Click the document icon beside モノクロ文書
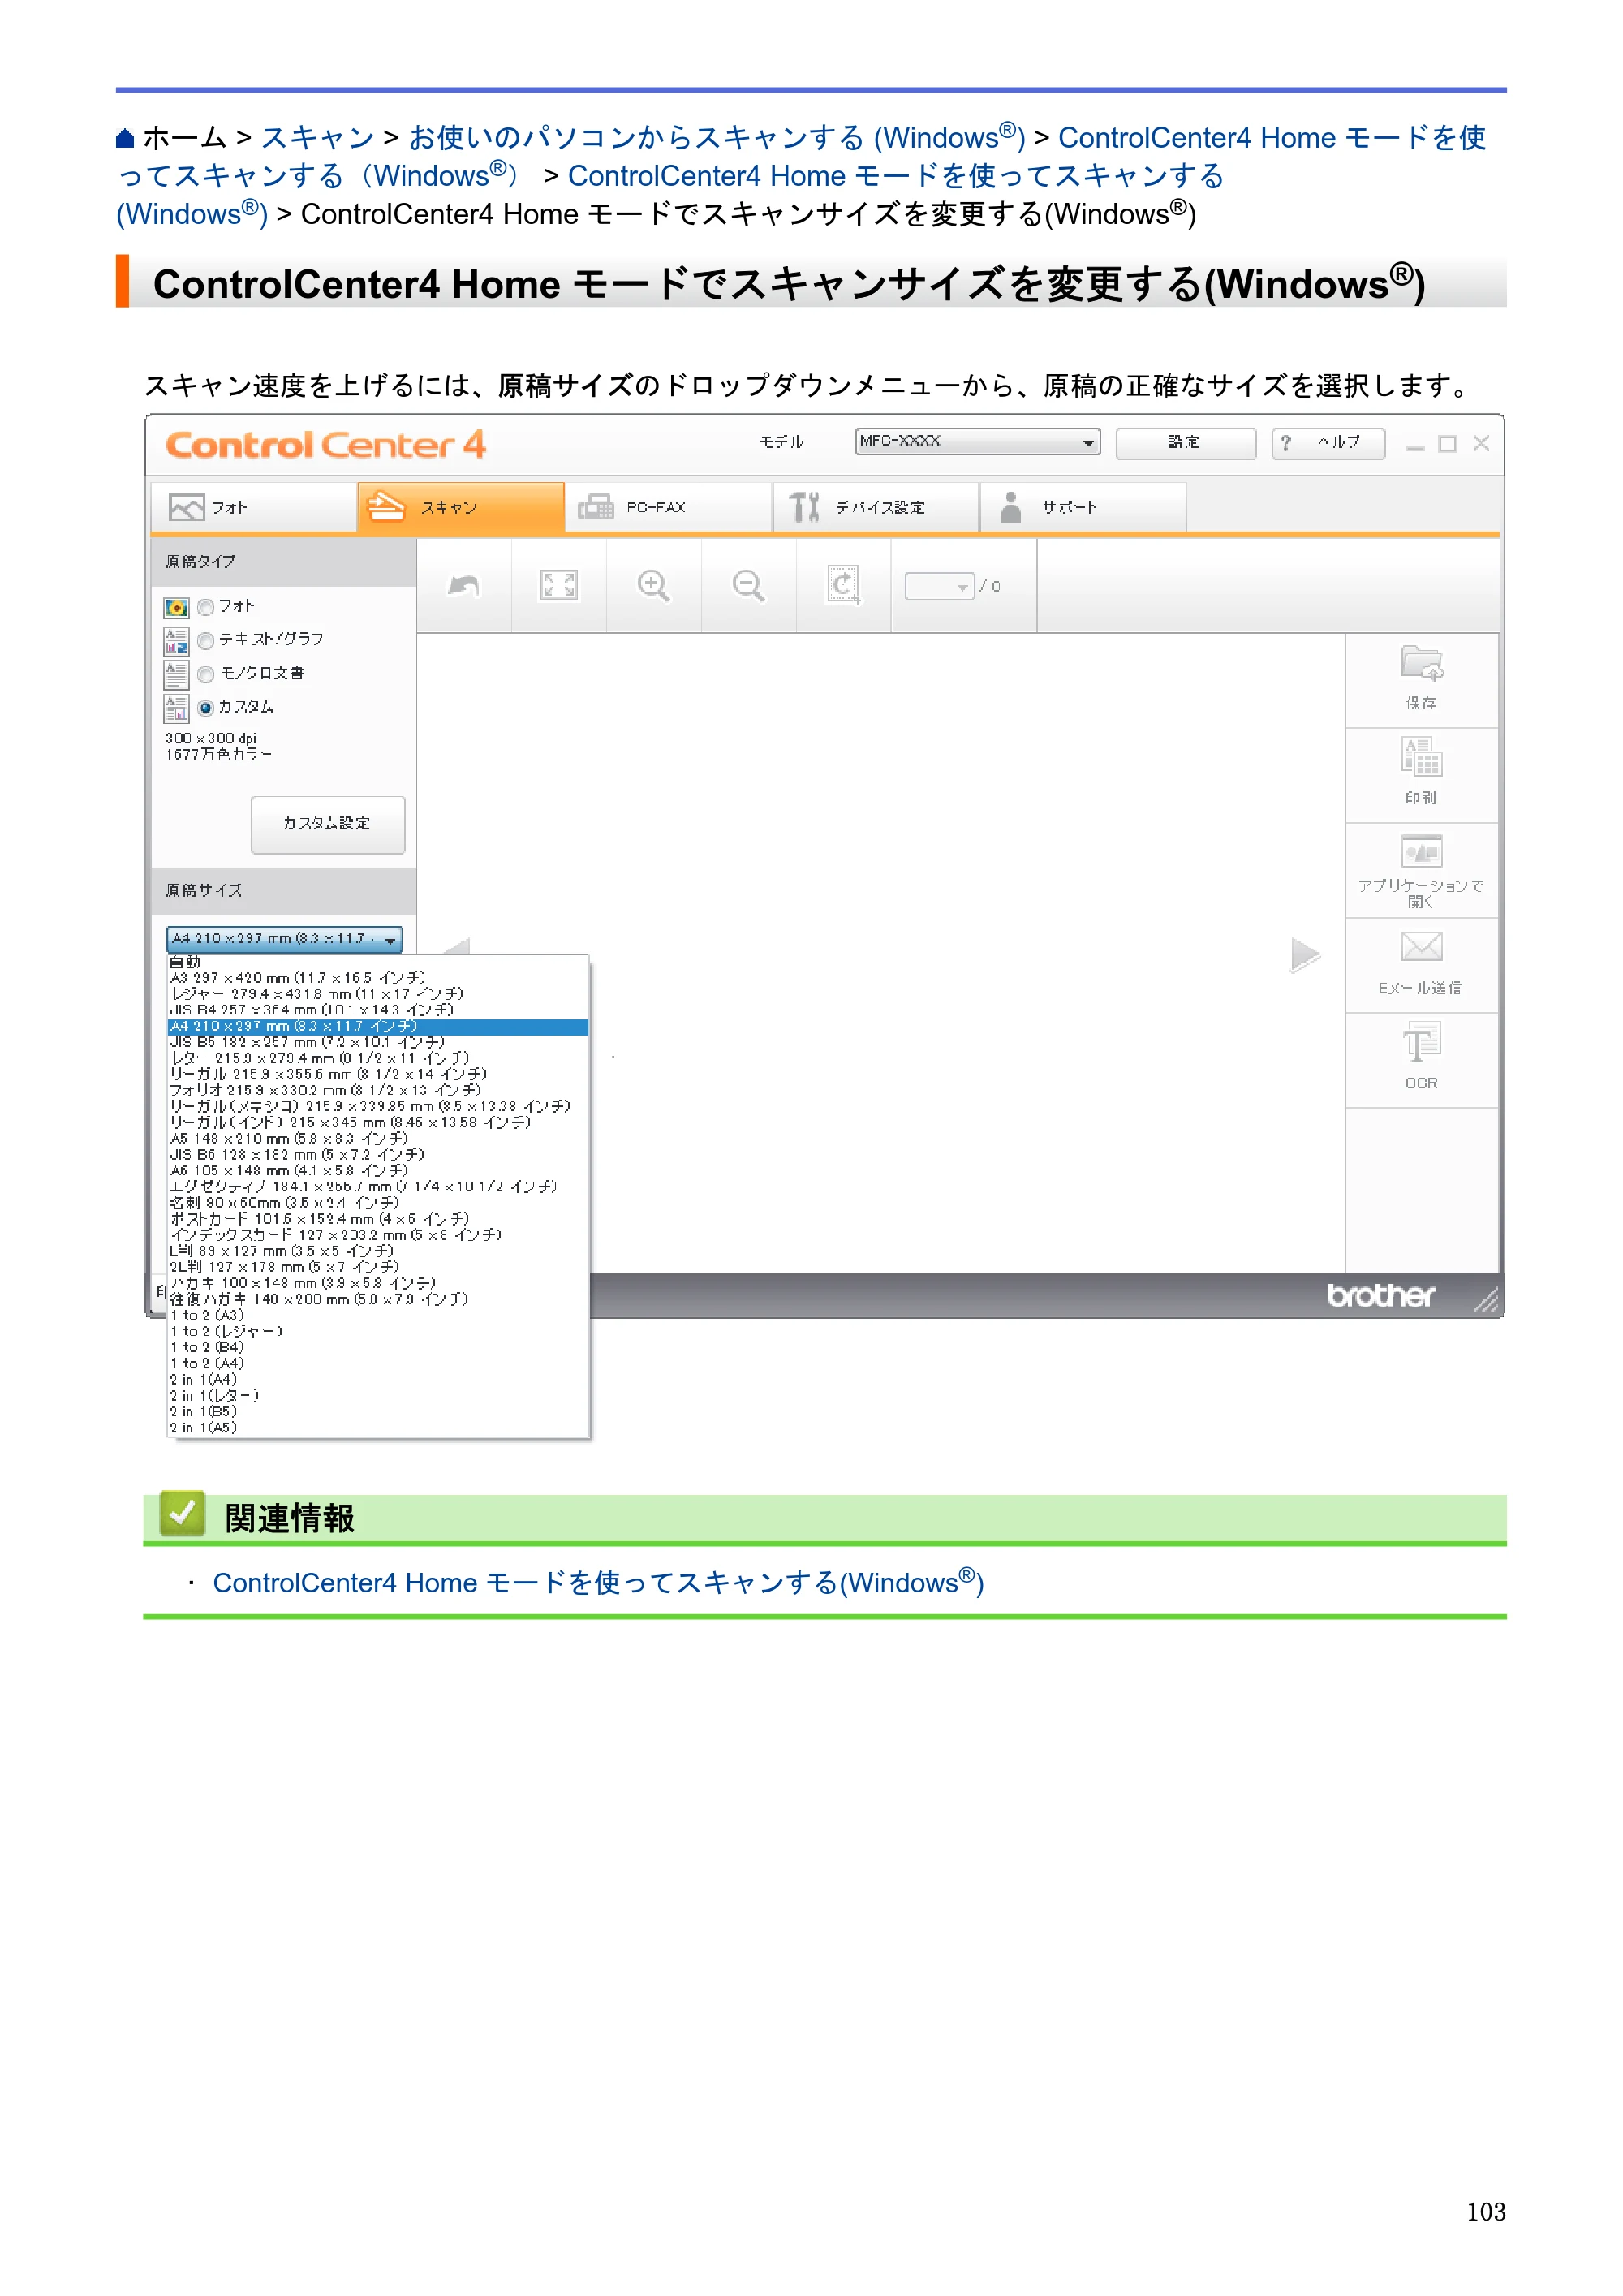Screen dimensions: 1623x2296 click(x=176, y=675)
